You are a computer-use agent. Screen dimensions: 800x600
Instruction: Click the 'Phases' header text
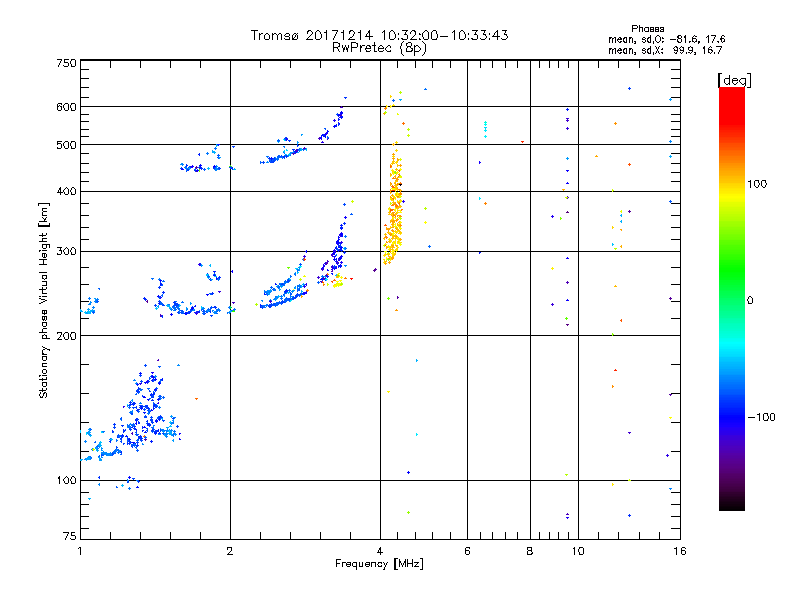(647, 29)
